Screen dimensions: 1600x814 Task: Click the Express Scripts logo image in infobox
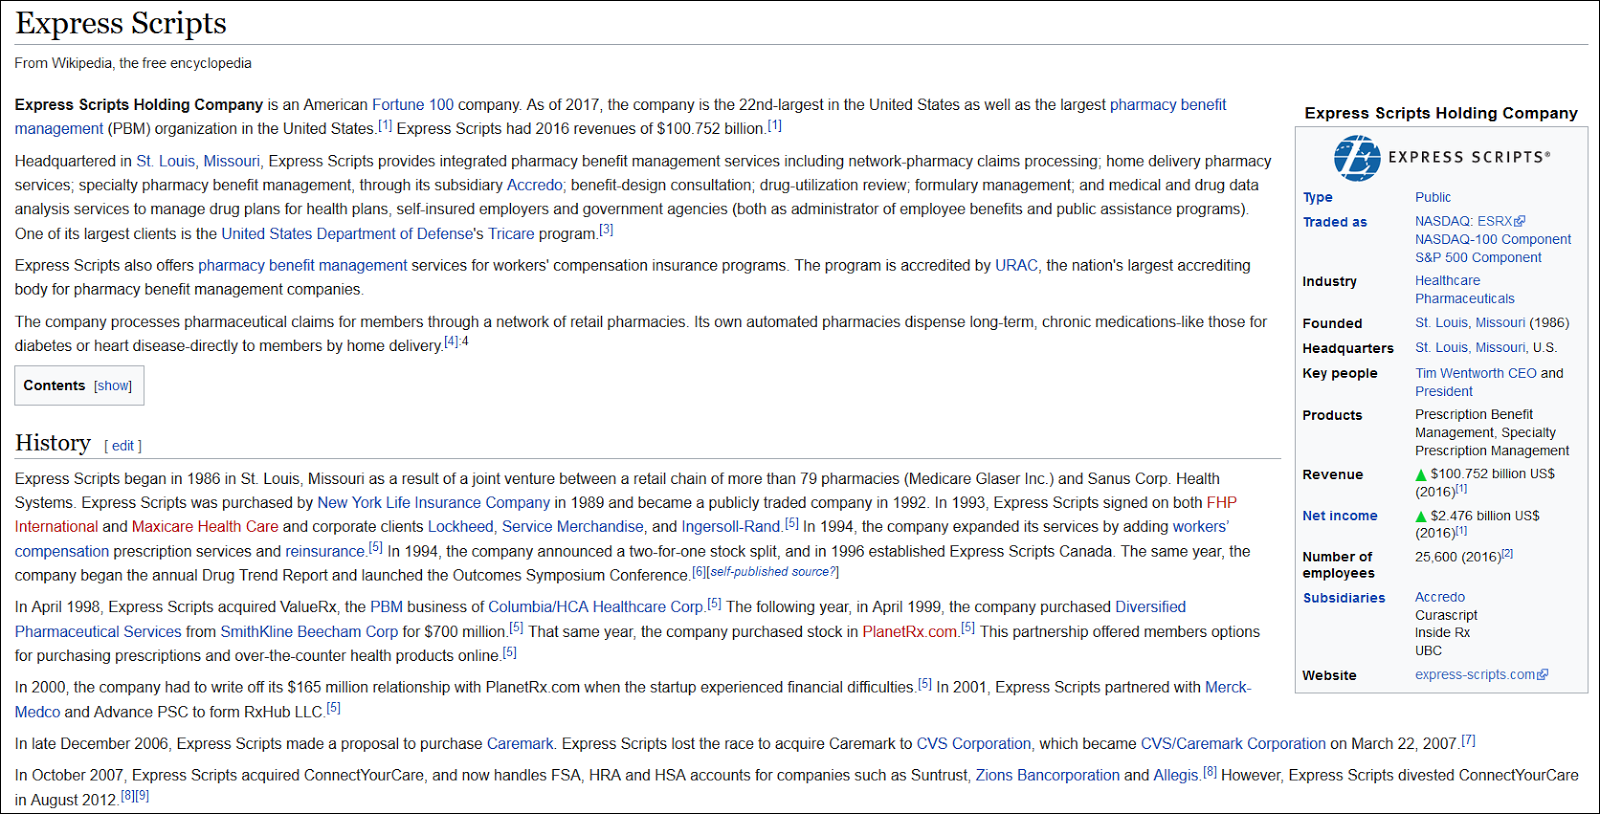1442,158
